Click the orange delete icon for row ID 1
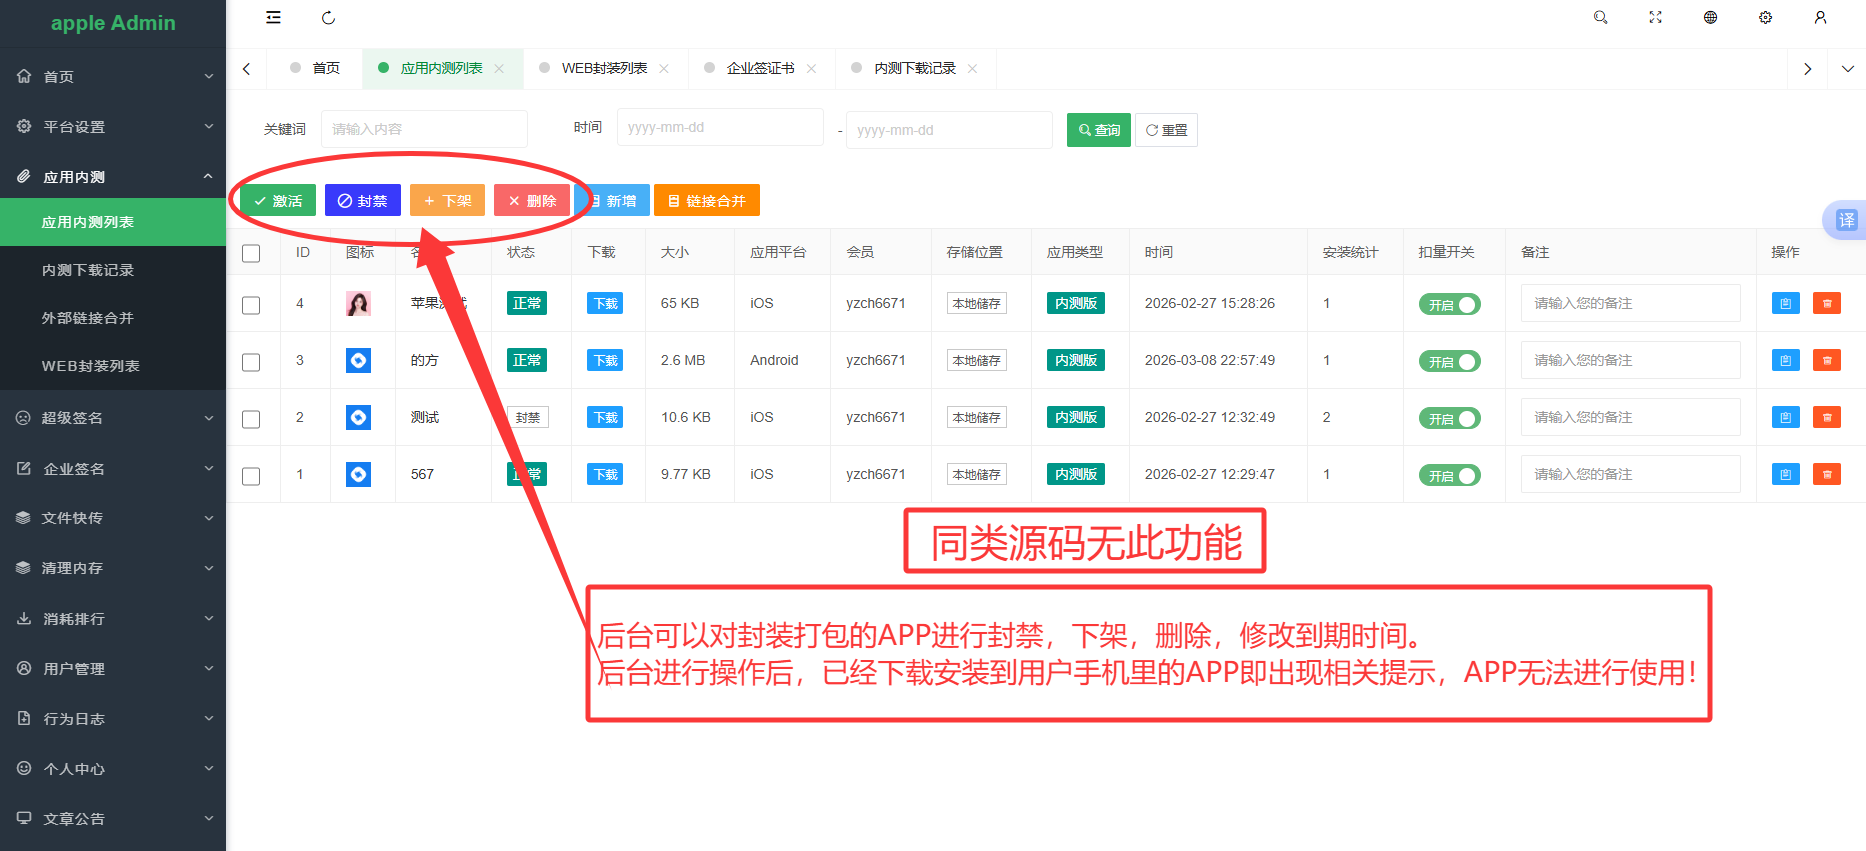 tap(1827, 474)
